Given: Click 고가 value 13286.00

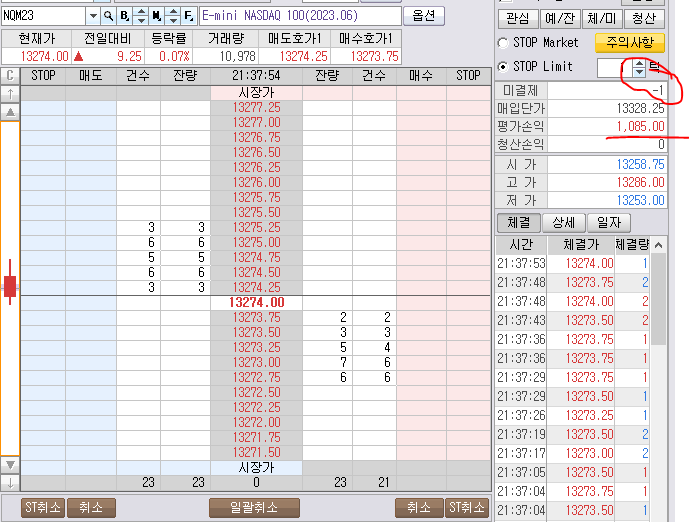Looking at the screenshot, I should [607, 182].
